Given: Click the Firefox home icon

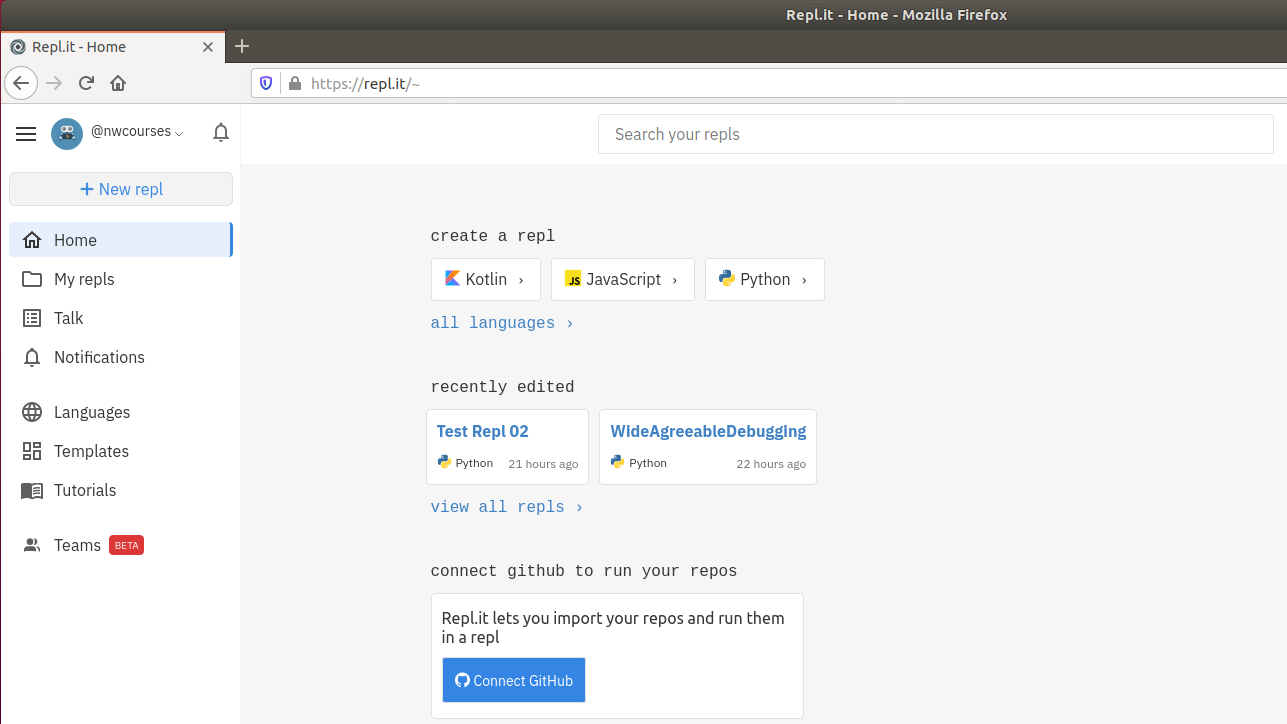Looking at the screenshot, I should click(x=118, y=83).
